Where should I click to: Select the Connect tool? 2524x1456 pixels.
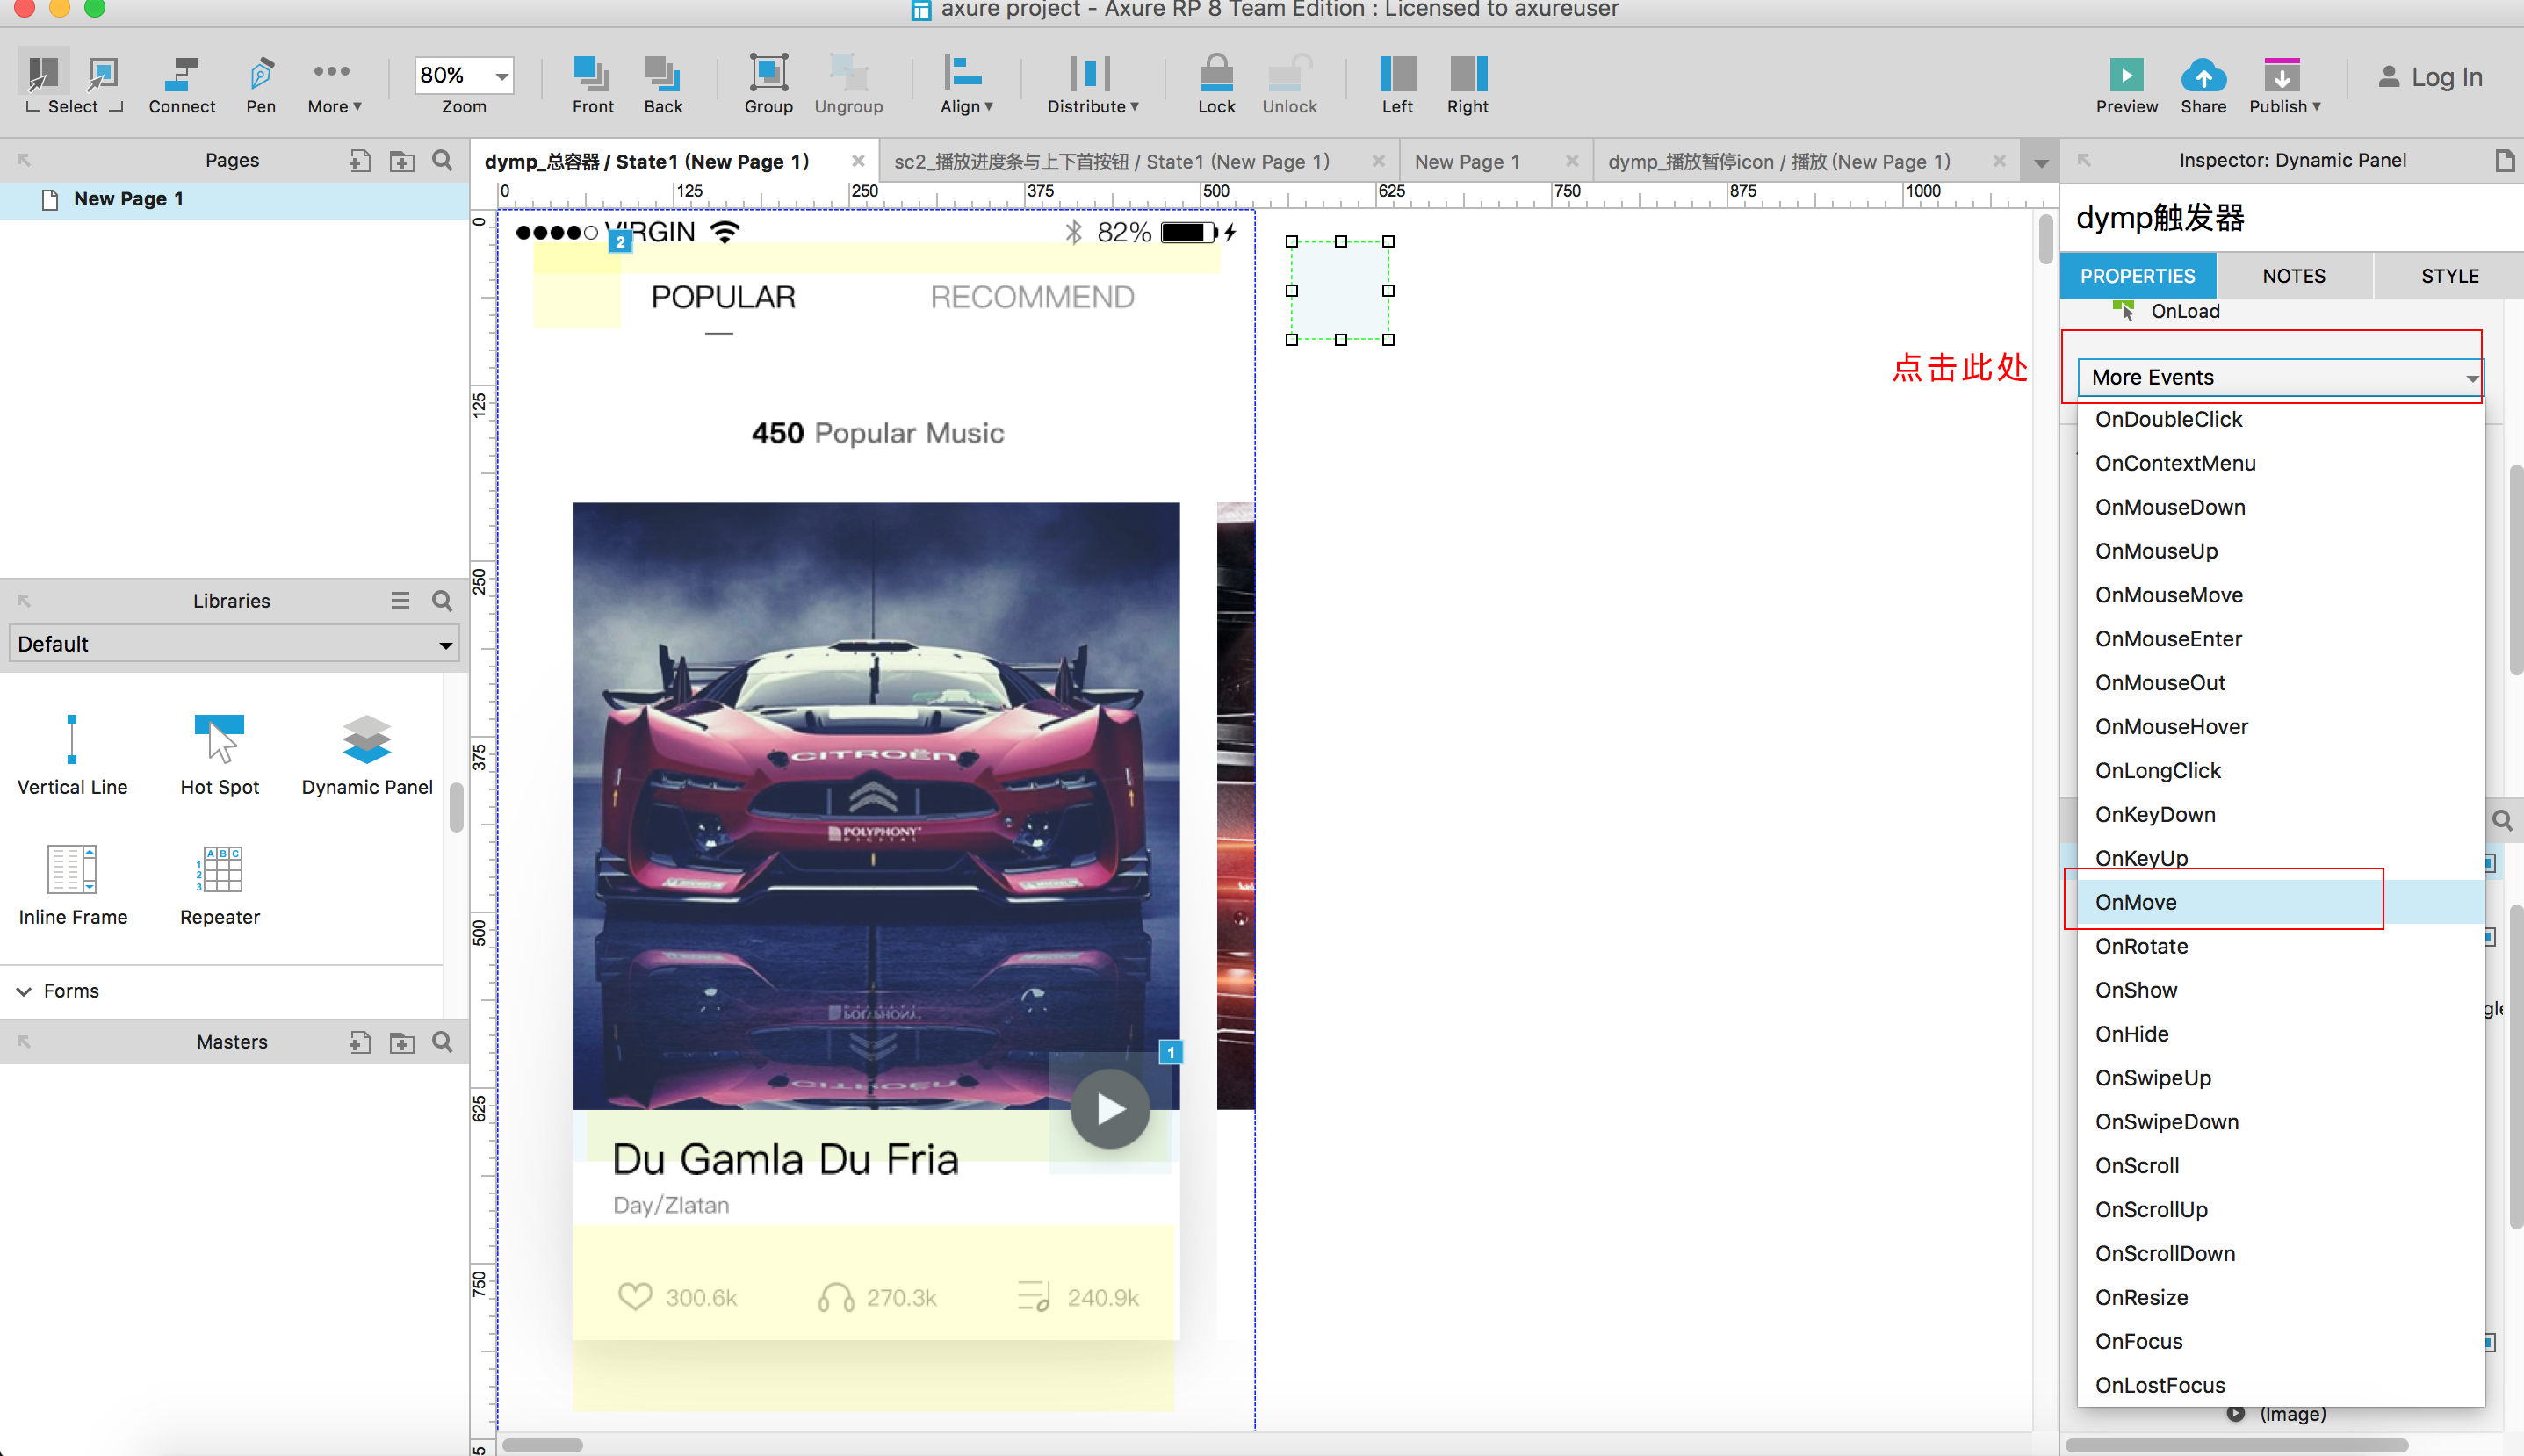(x=181, y=84)
